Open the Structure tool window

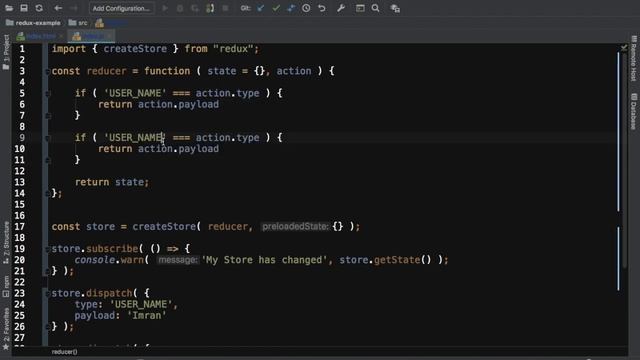click(x=6, y=243)
